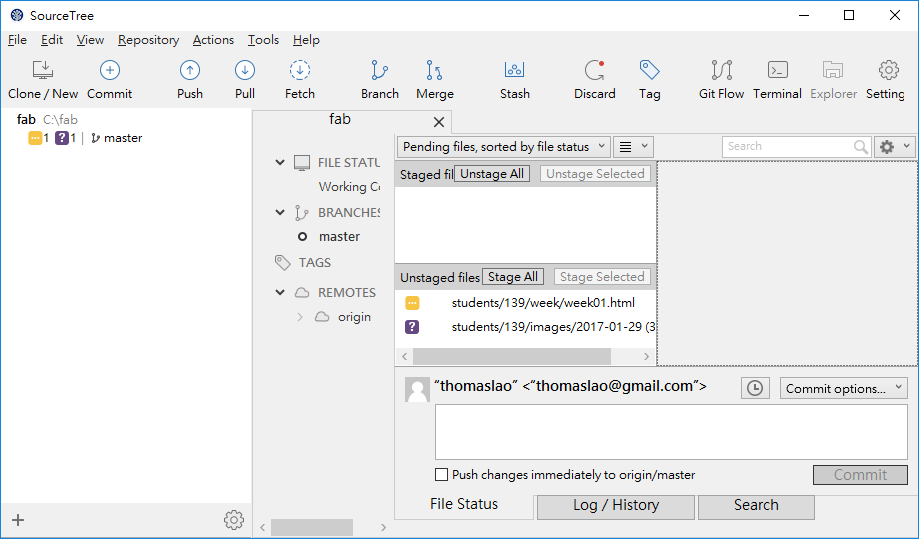Open the View menu
Image resolution: width=919 pixels, height=539 pixels.
[90, 40]
